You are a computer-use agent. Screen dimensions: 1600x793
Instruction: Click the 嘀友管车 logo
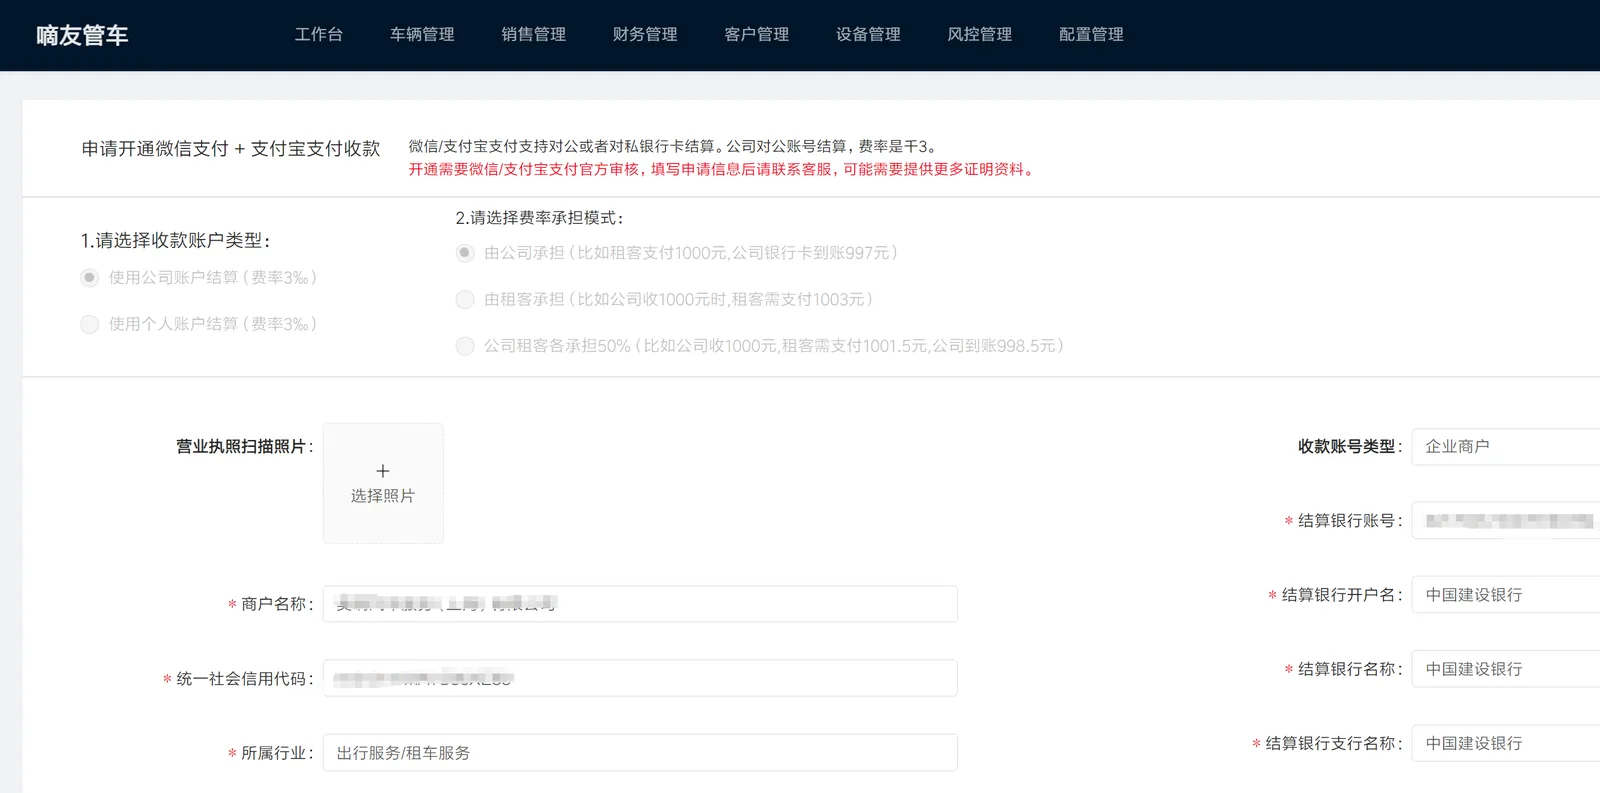(82, 35)
